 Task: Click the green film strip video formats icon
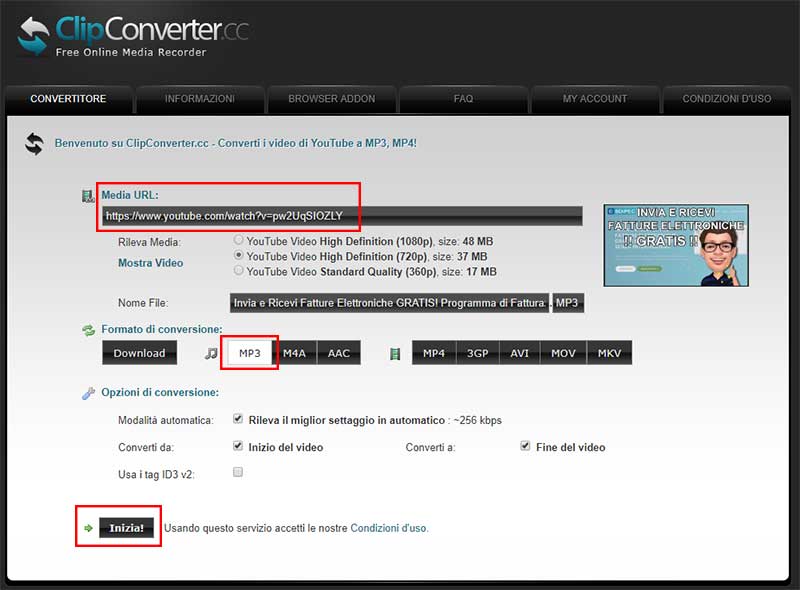point(395,354)
